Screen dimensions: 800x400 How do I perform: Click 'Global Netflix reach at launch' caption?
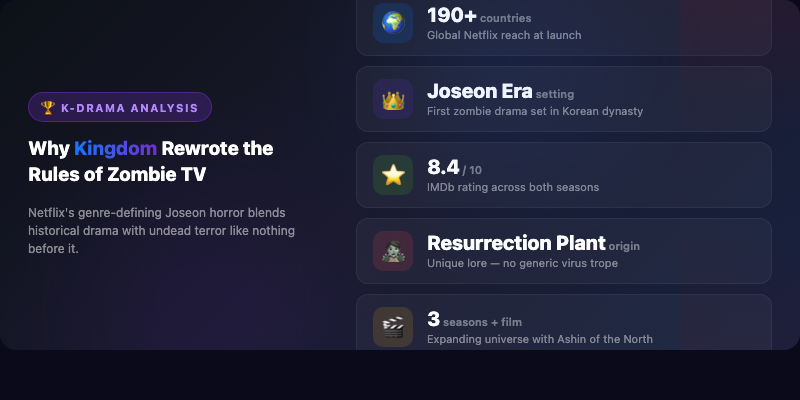tap(504, 36)
